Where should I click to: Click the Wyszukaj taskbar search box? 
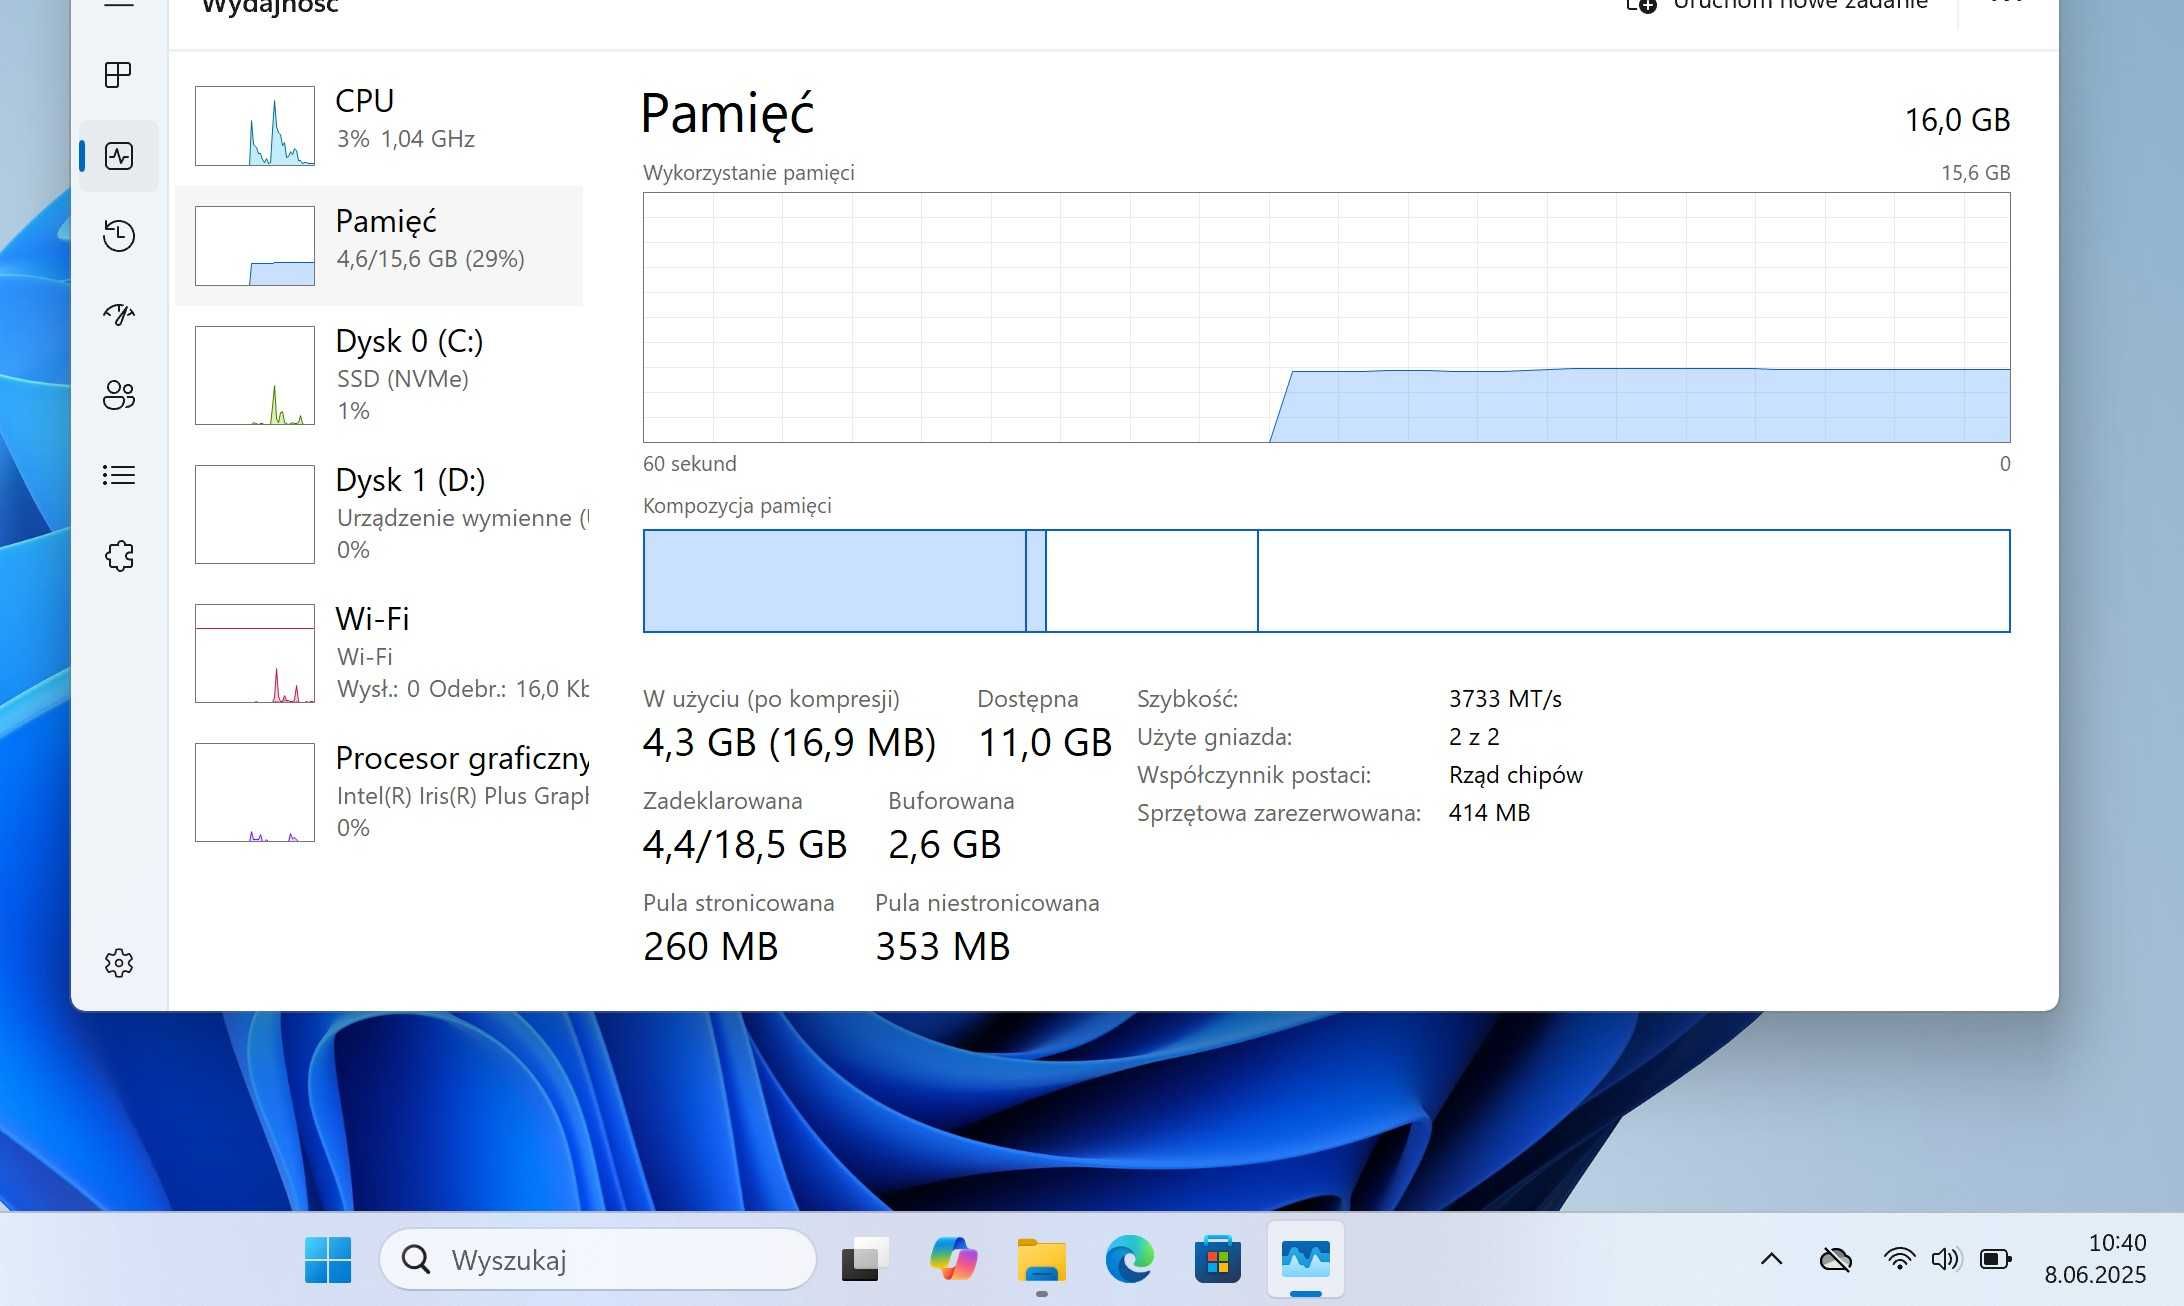pos(598,1259)
